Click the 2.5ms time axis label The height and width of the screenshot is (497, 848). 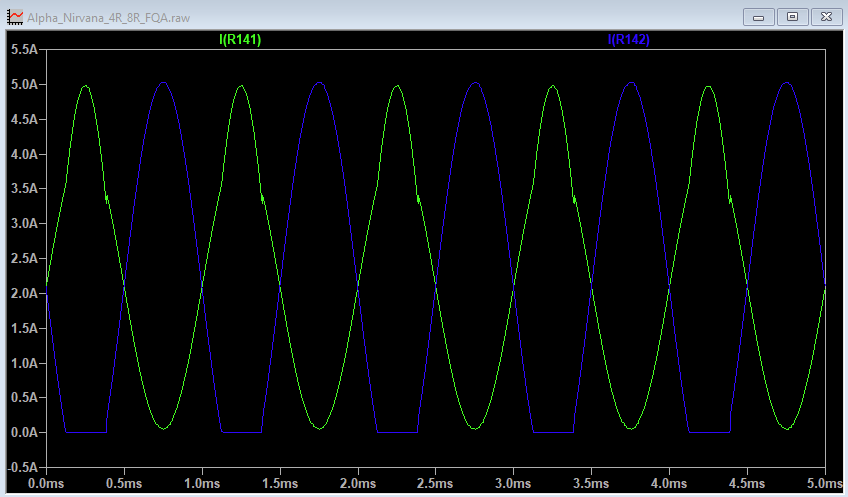tap(435, 483)
